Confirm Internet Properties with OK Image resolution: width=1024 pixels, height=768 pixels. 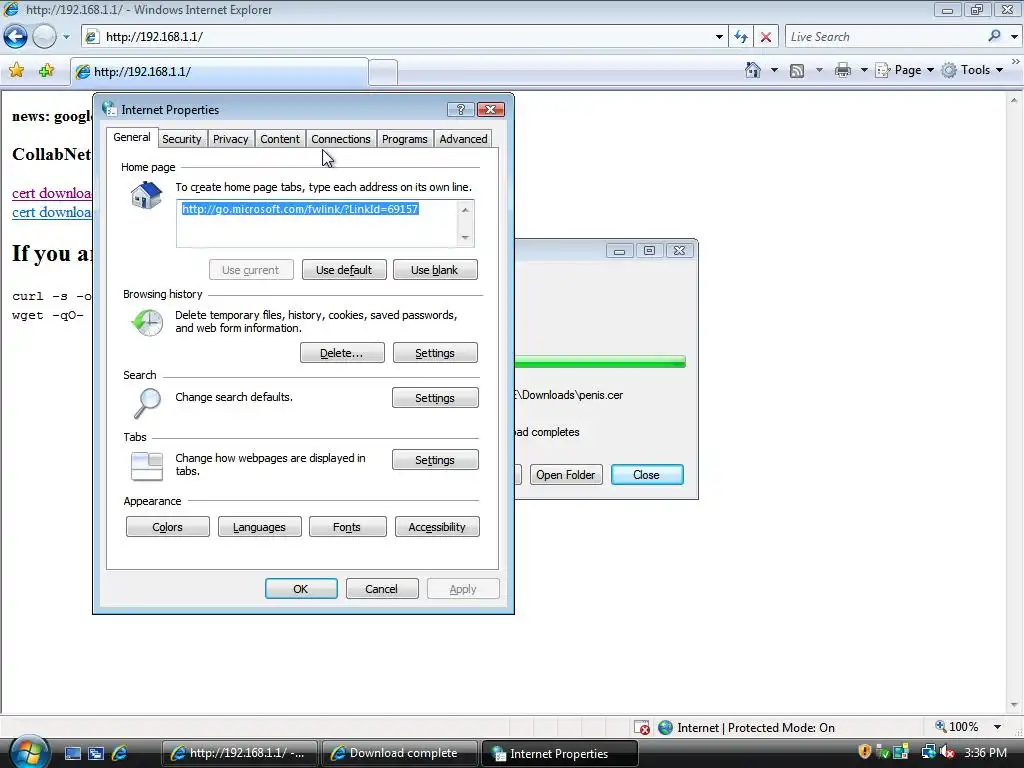[301, 589]
